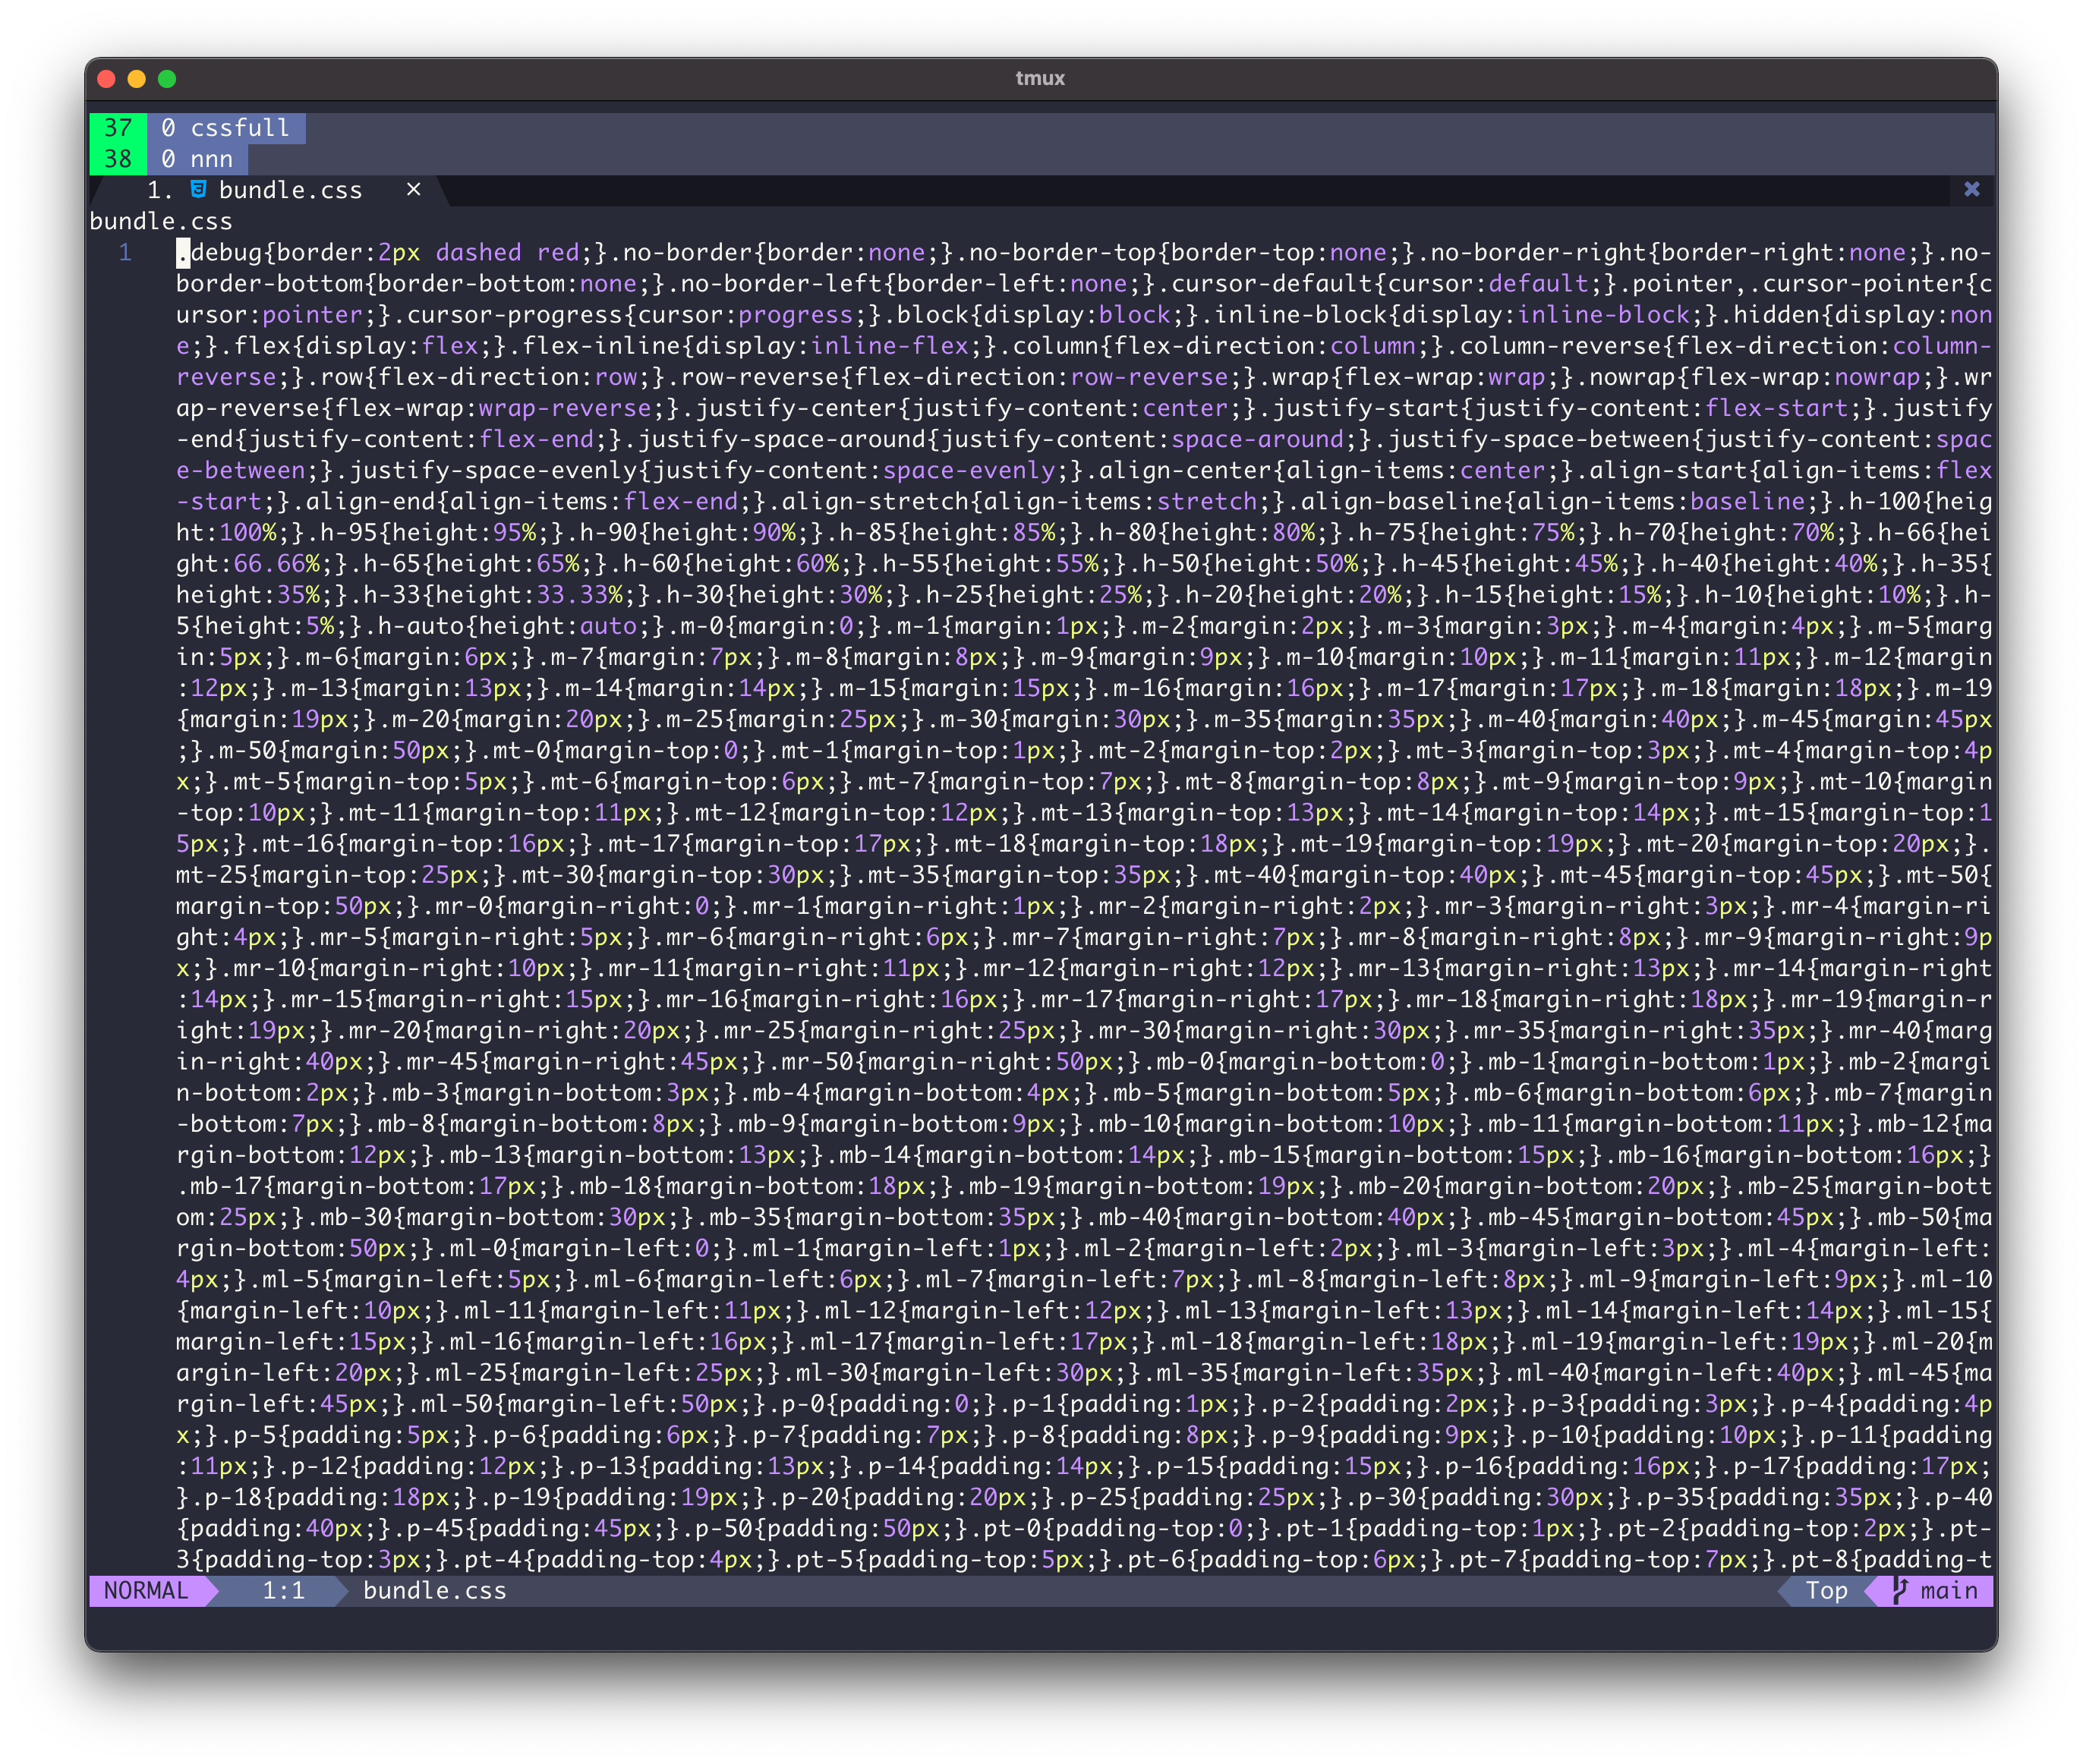This screenshot has width=2083, height=1764.
Task: Click the main branch label in statusline
Action: point(1948,1590)
